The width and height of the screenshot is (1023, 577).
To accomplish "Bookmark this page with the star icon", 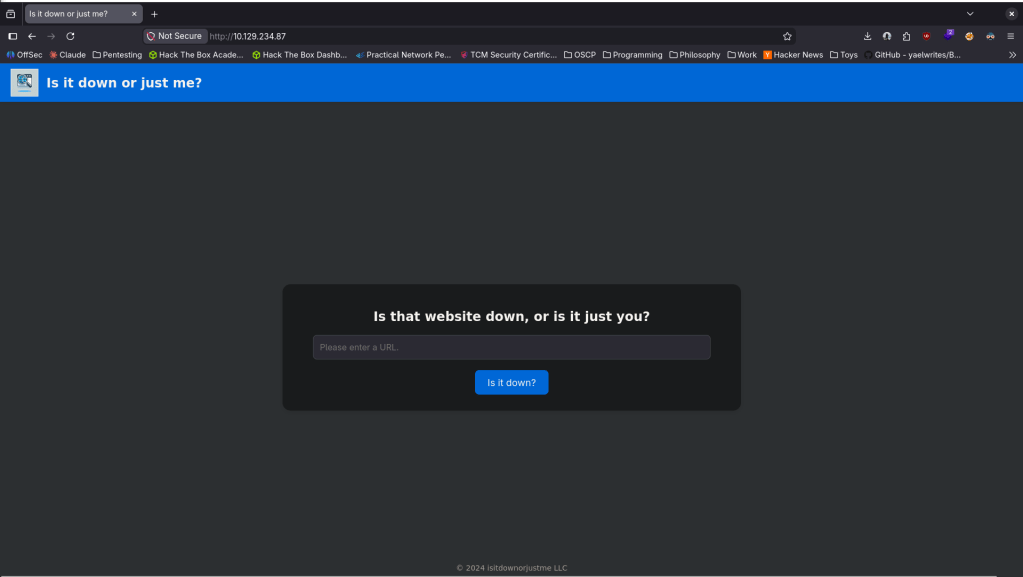I will [x=787, y=36].
